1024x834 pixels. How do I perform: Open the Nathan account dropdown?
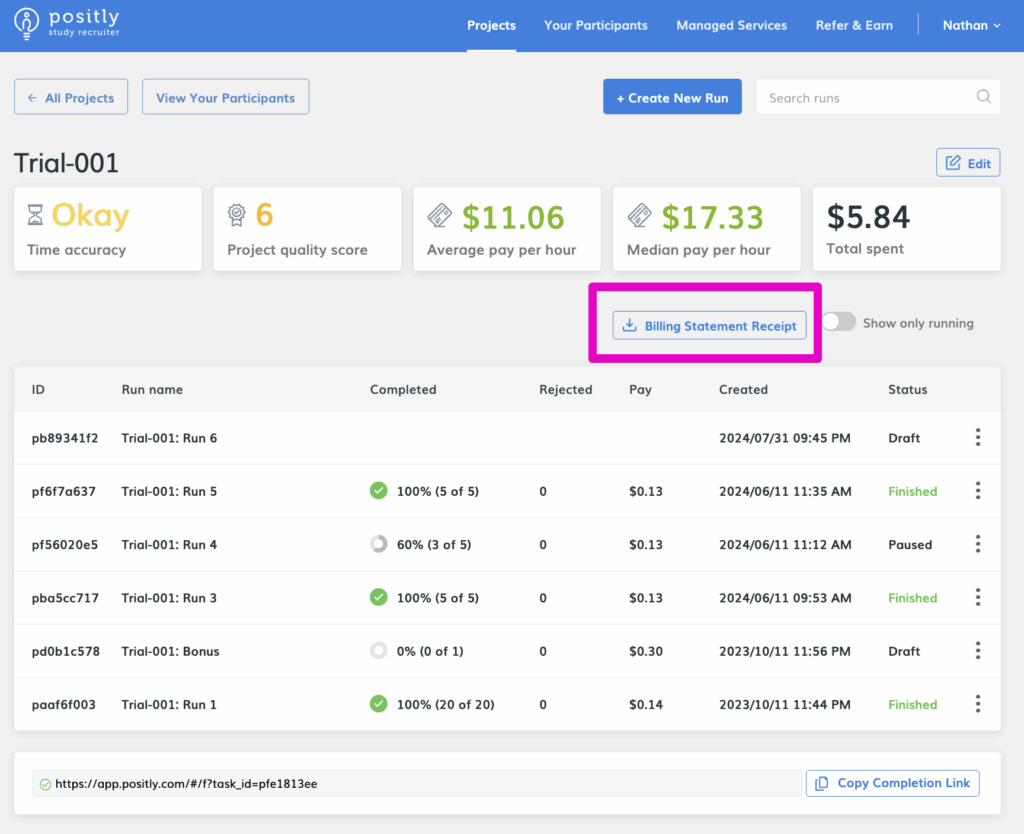tap(971, 25)
